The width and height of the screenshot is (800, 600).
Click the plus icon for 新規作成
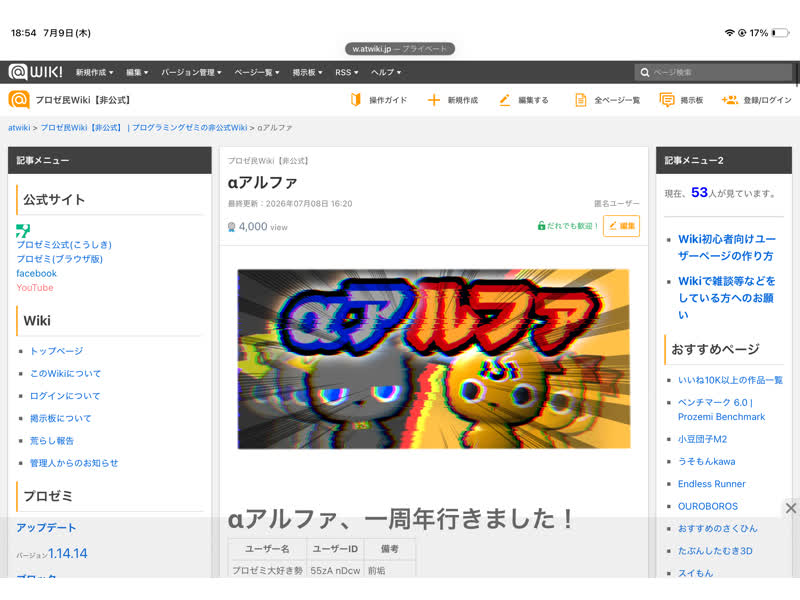coord(434,99)
